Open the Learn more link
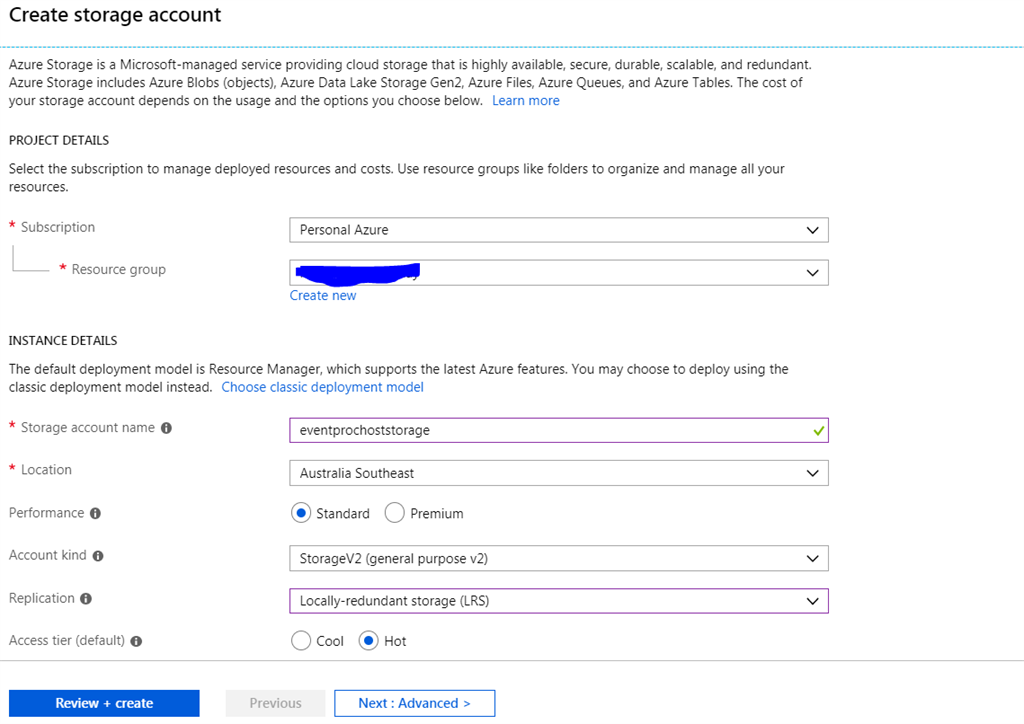The height and width of the screenshot is (724, 1024). coord(525,100)
